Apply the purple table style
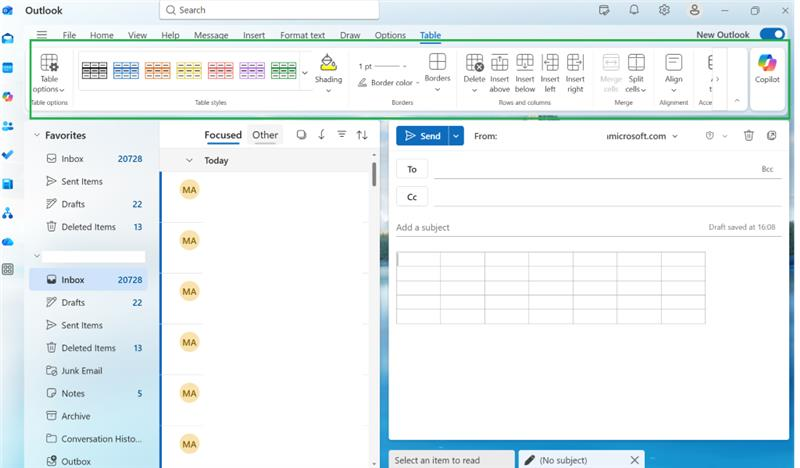 coord(252,70)
